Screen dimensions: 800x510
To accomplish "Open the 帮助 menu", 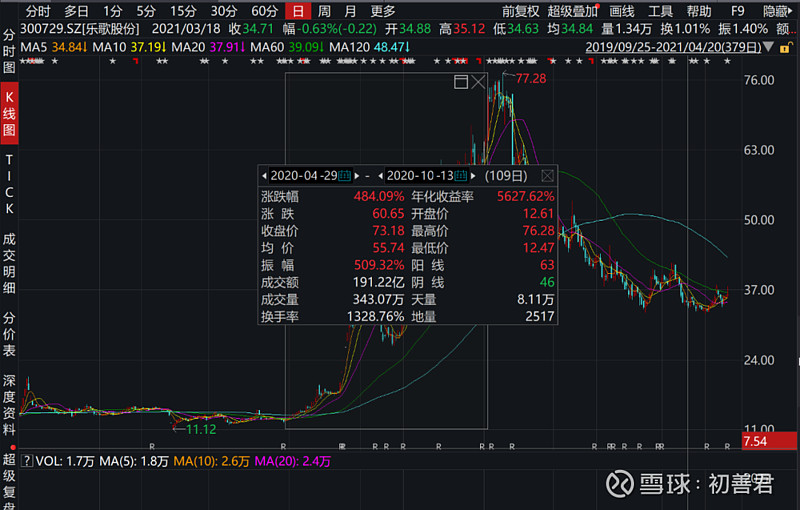I will (x=699, y=11).
